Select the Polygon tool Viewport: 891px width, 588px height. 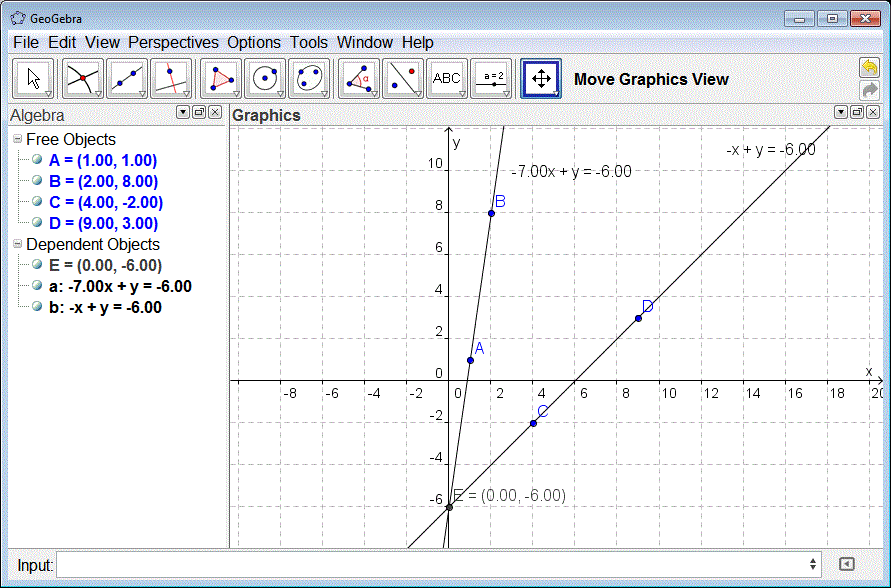221,78
